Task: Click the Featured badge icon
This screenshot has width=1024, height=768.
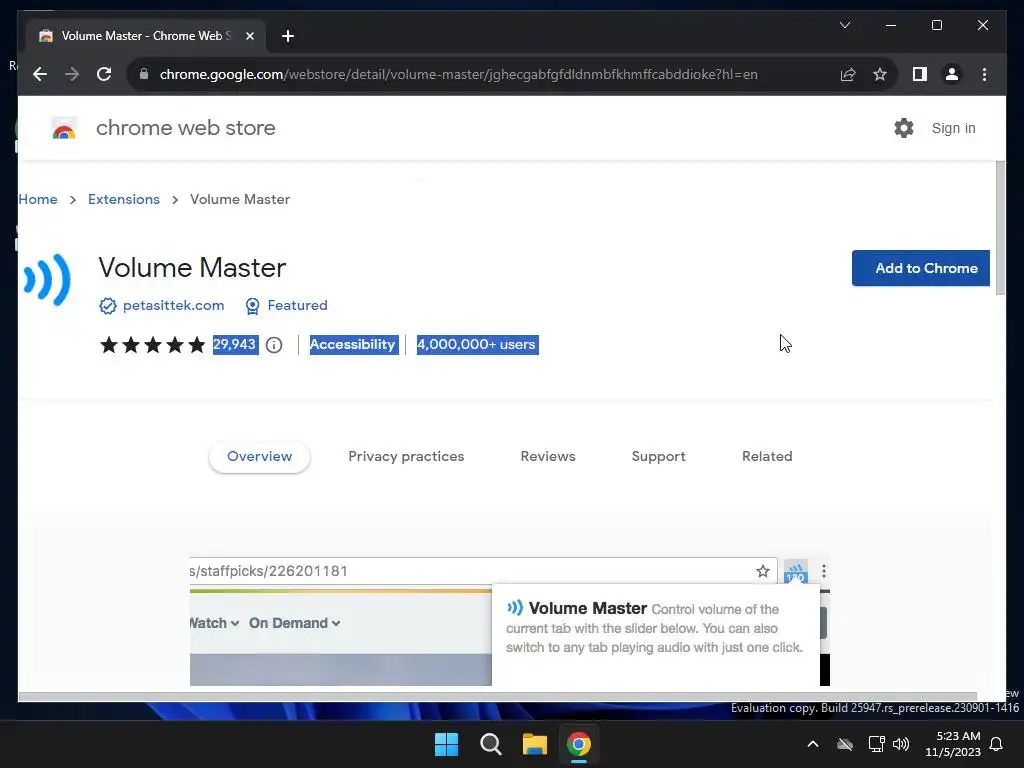Action: [252, 306]
